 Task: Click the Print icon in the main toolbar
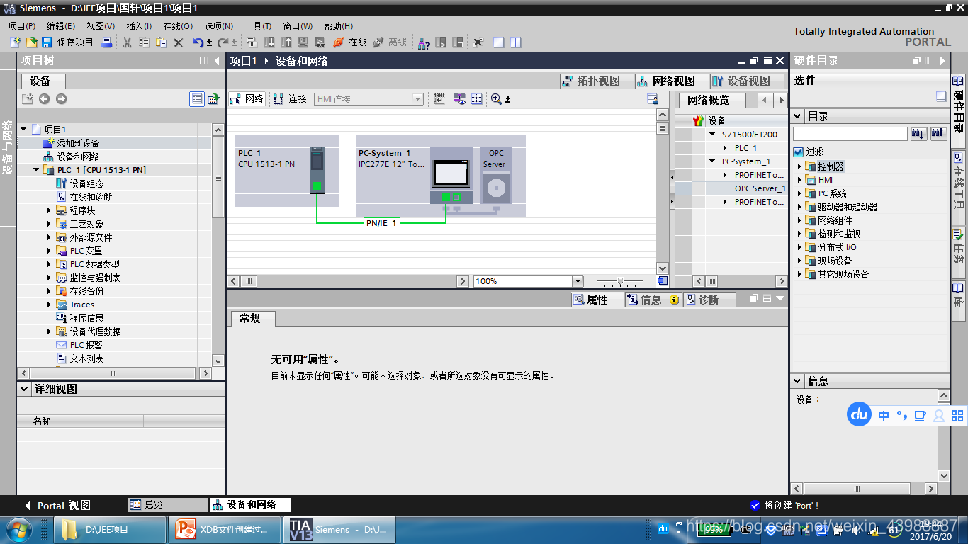pyautogui.click(x=107, y=42)
